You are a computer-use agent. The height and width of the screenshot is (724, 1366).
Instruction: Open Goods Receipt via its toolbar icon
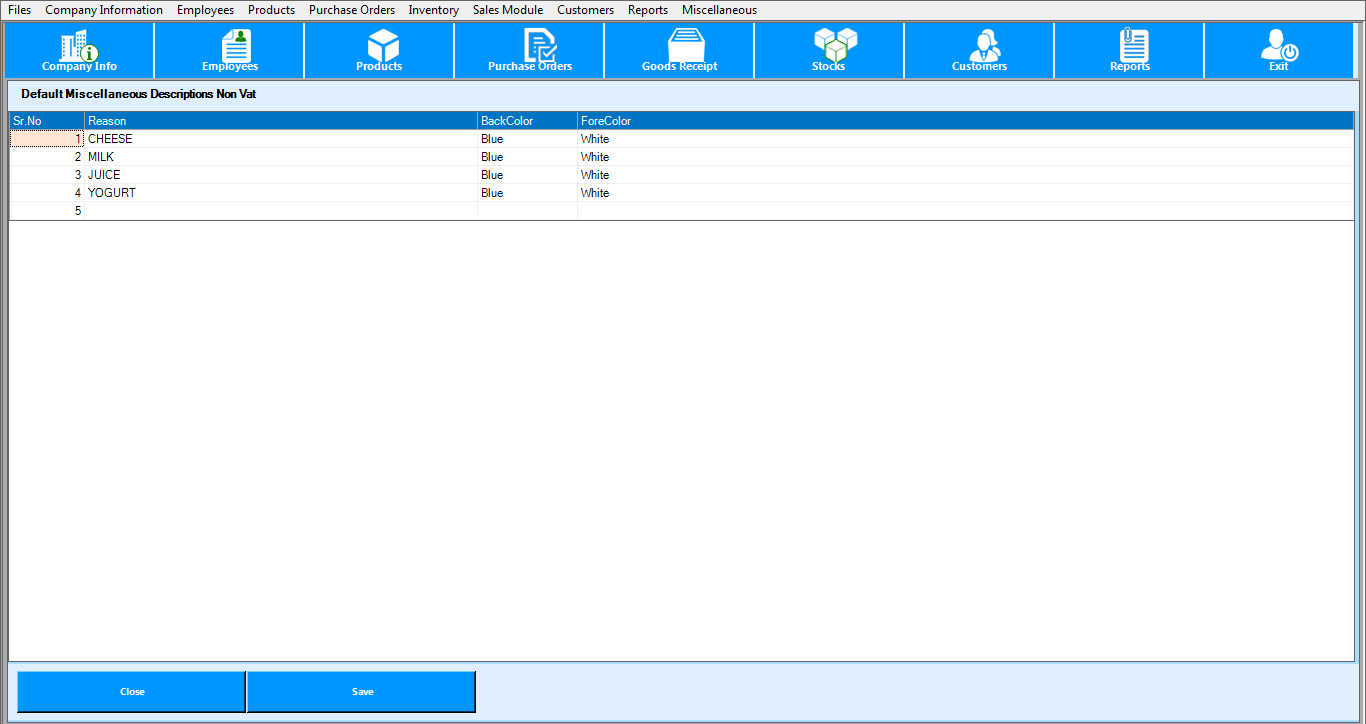679,50
